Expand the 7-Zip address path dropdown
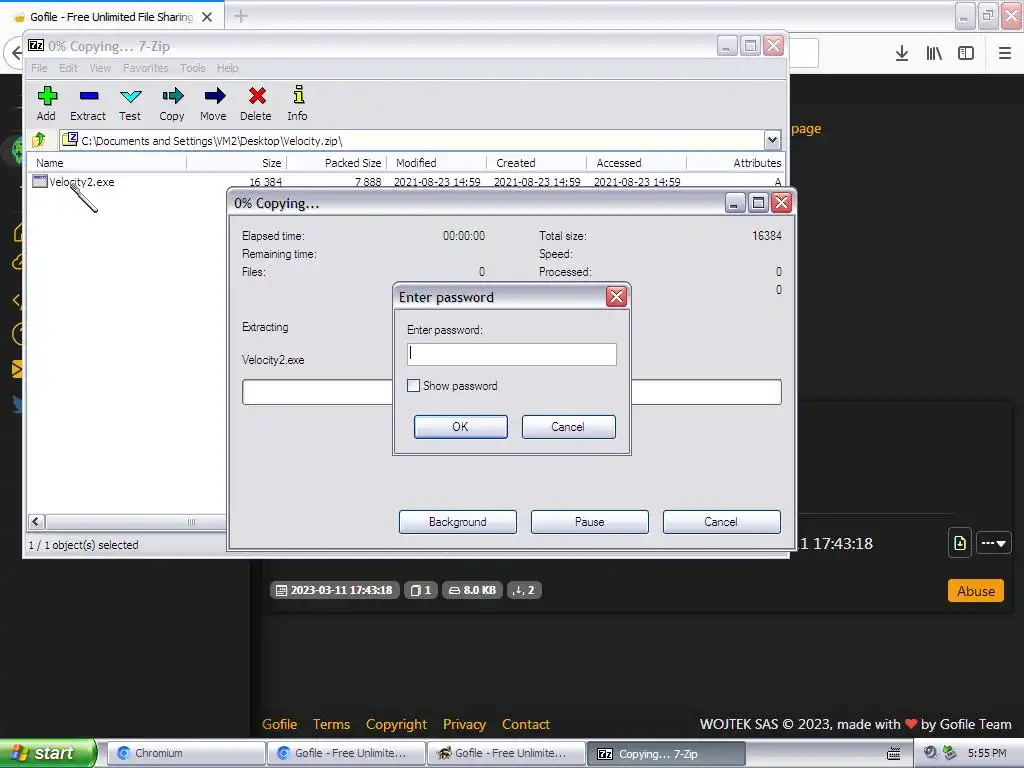 pos(772,140)
